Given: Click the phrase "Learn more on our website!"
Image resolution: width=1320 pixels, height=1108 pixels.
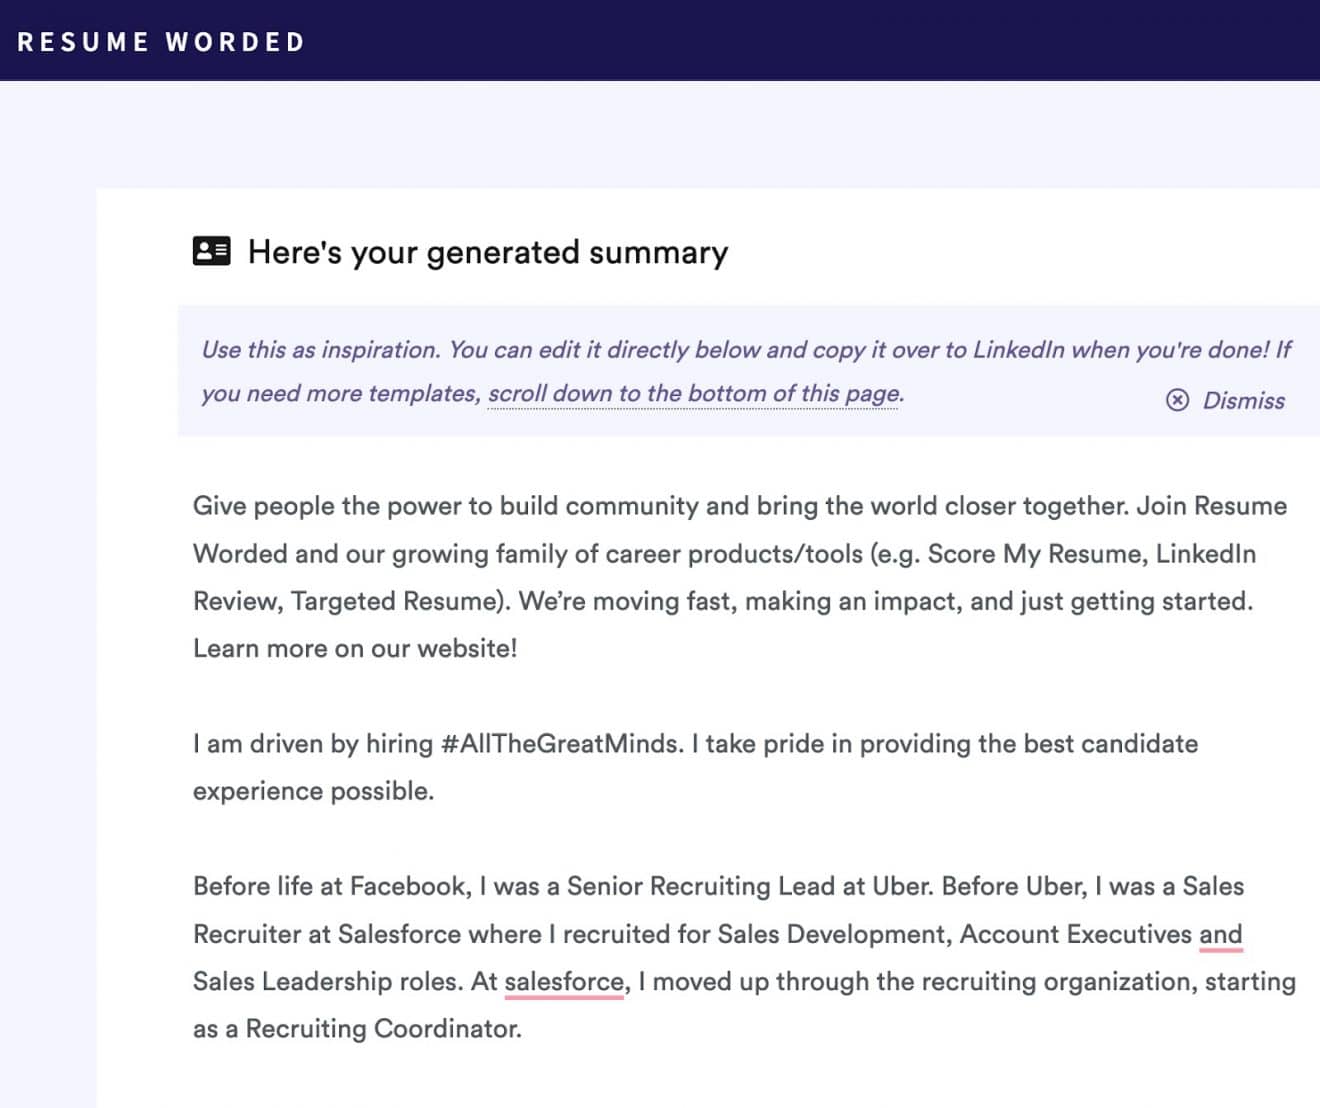Looking at the screenshot, I should [x=354, y=648].
